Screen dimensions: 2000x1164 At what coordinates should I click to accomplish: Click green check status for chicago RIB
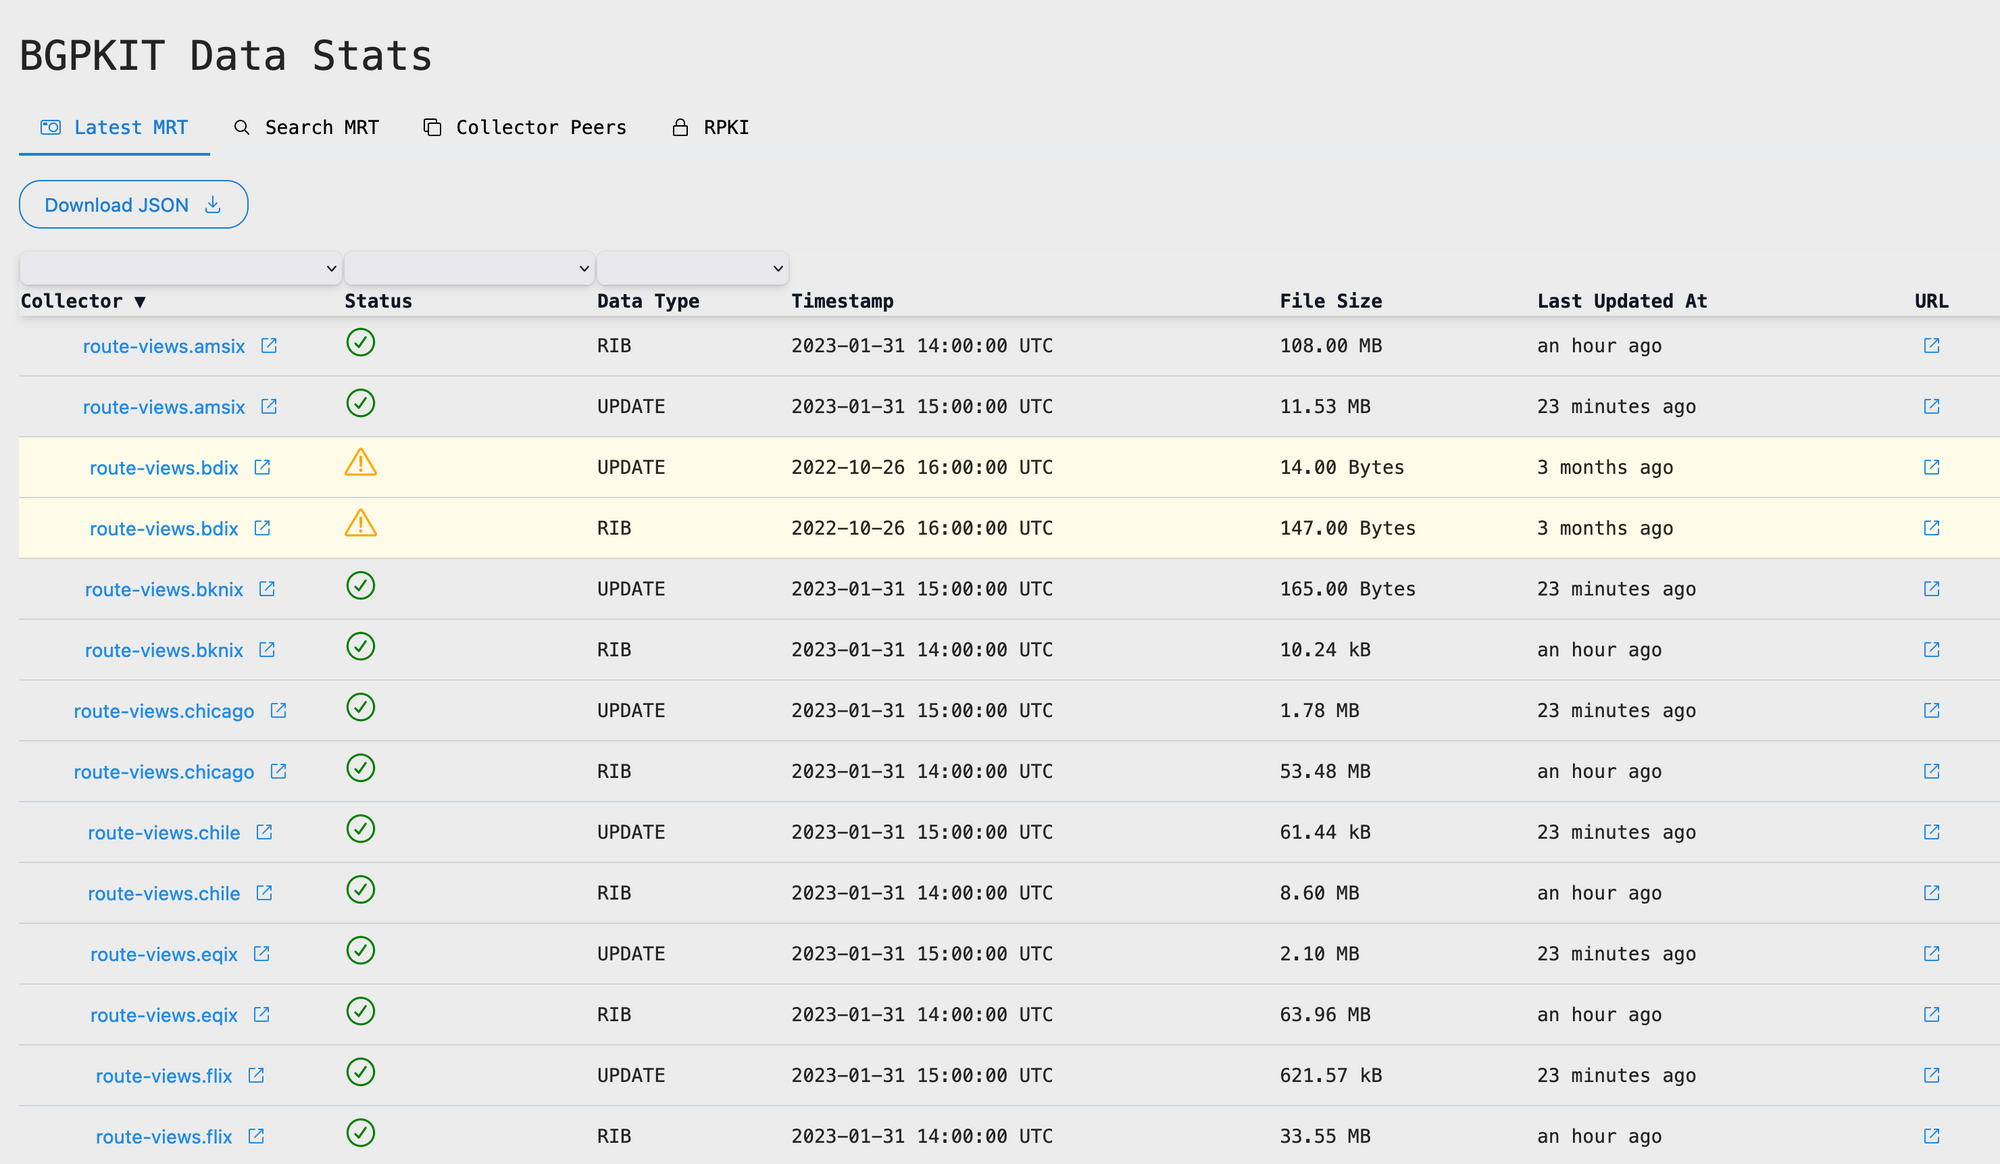point(360,768)
